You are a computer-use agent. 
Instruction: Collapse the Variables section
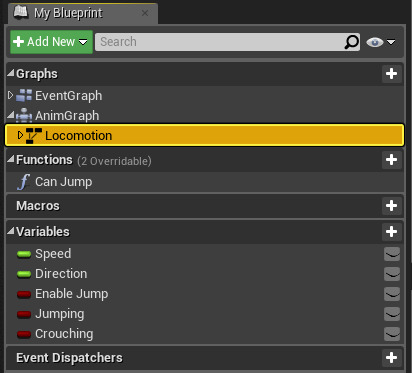point(11,231)
